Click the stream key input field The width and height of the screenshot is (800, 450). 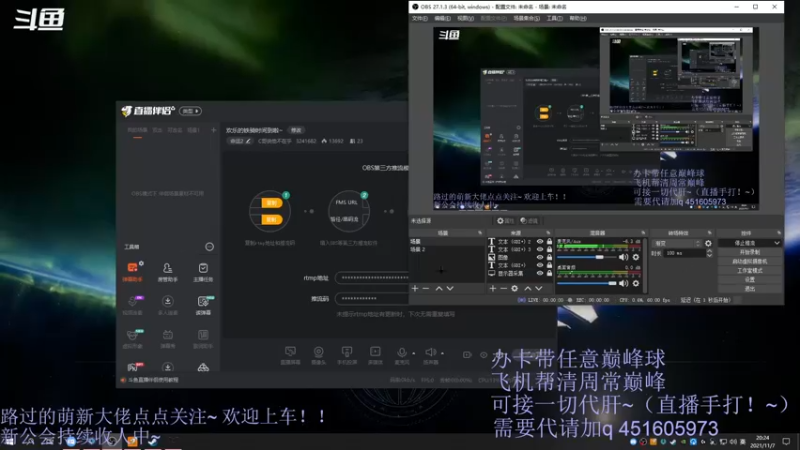372,298
